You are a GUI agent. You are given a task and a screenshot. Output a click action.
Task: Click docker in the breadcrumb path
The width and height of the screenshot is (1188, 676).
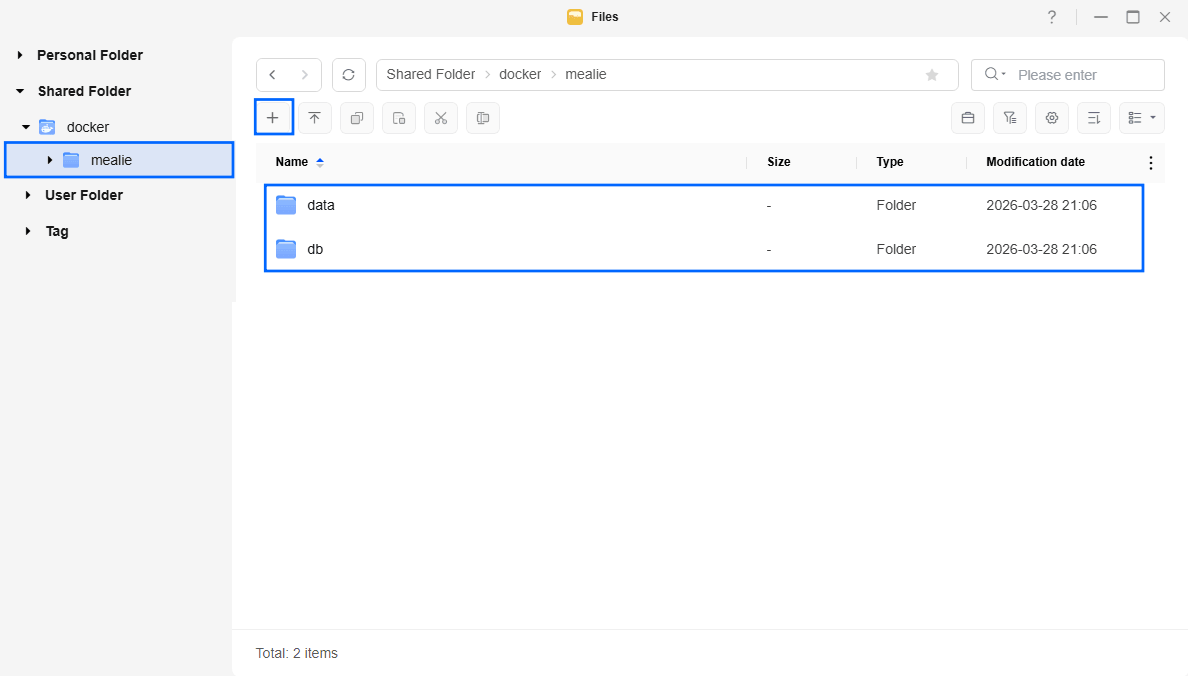coord(520,75)
